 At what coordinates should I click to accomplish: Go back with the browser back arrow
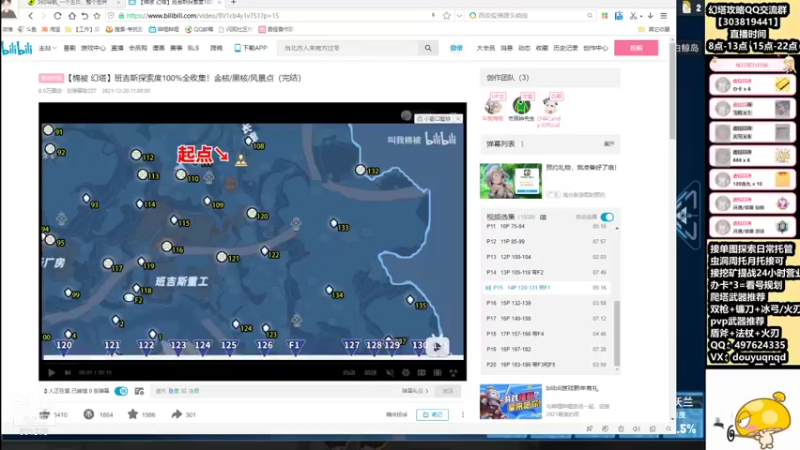coord(31,16)
